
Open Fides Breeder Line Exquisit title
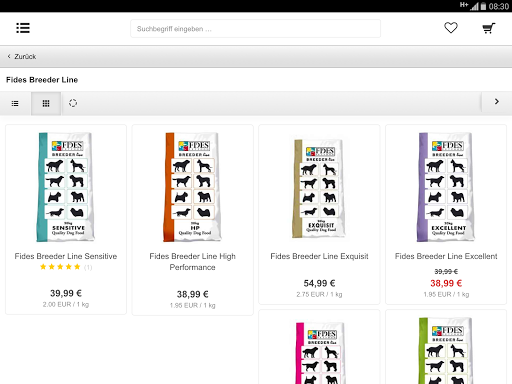tap(319, 256)
